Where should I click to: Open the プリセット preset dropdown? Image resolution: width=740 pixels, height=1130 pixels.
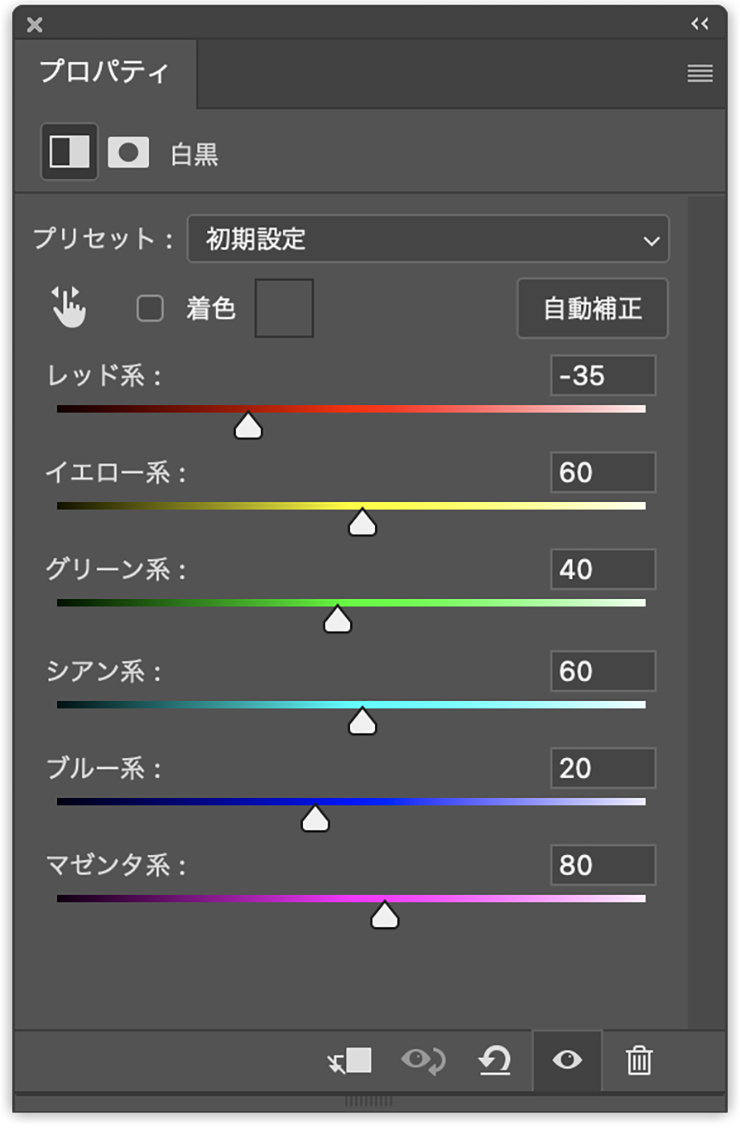point(428,239)
